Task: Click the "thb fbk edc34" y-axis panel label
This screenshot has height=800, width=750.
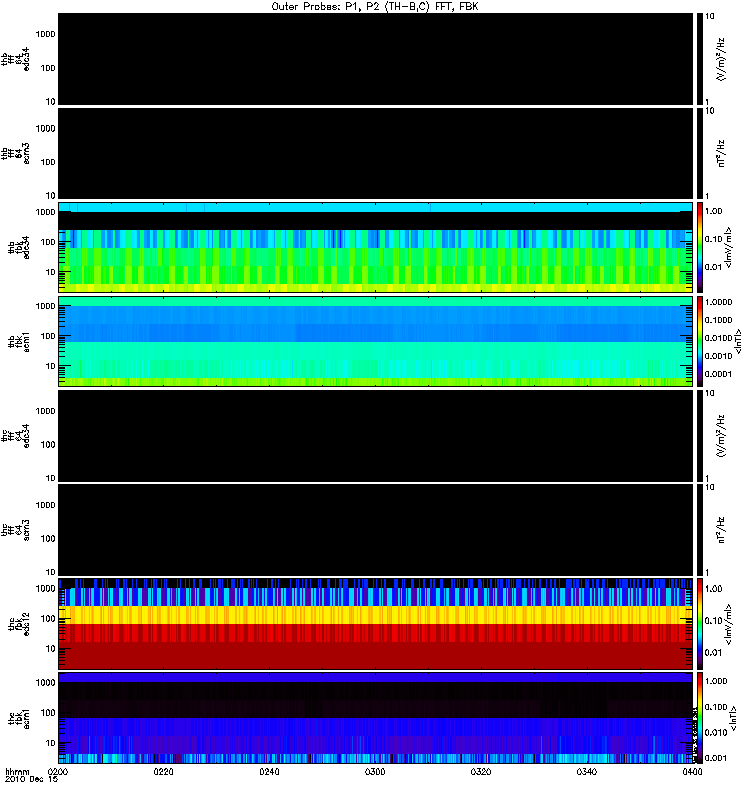Action: click(x=18, y=247)
